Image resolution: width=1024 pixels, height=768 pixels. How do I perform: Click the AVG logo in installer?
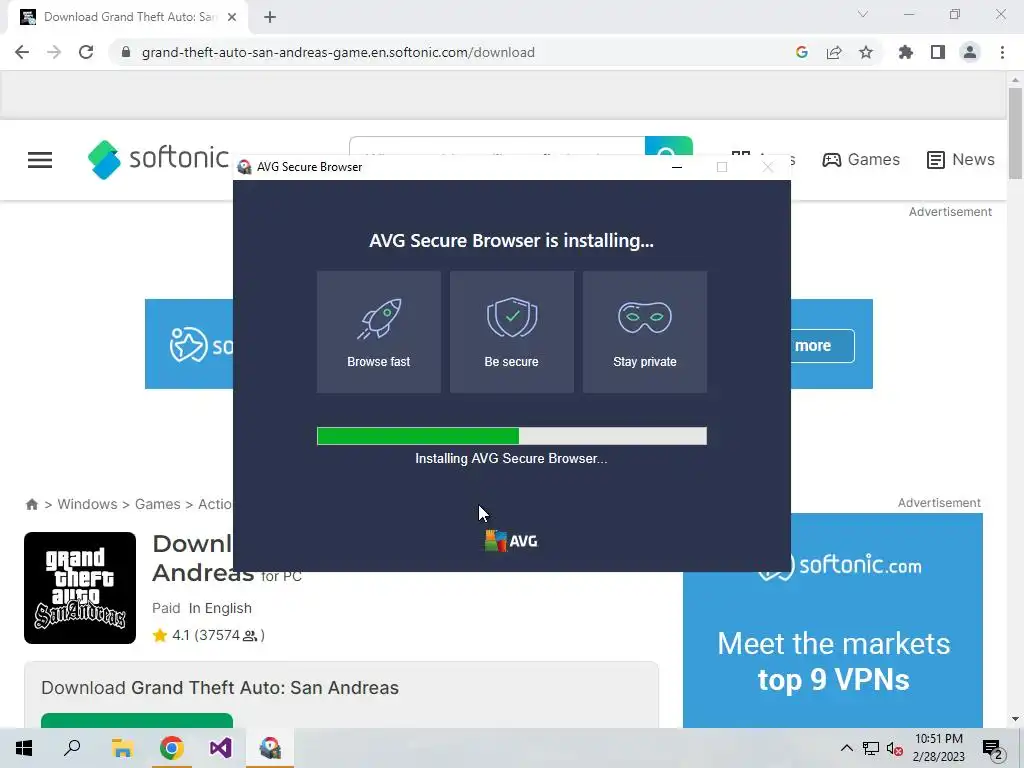[x=511, y=541]
